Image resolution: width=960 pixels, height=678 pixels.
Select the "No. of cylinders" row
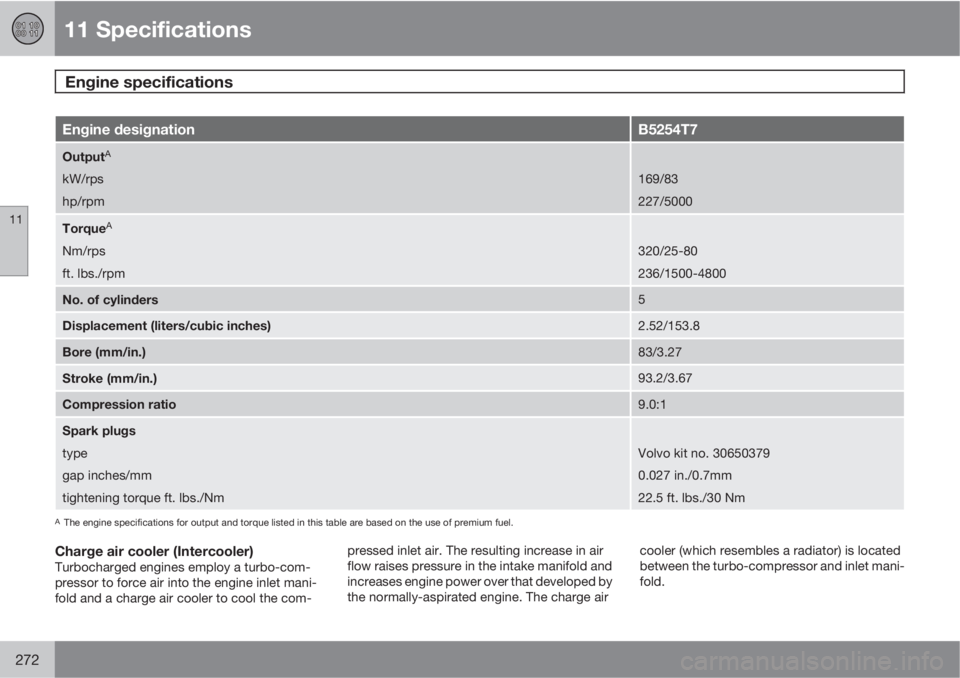point(110,299)
